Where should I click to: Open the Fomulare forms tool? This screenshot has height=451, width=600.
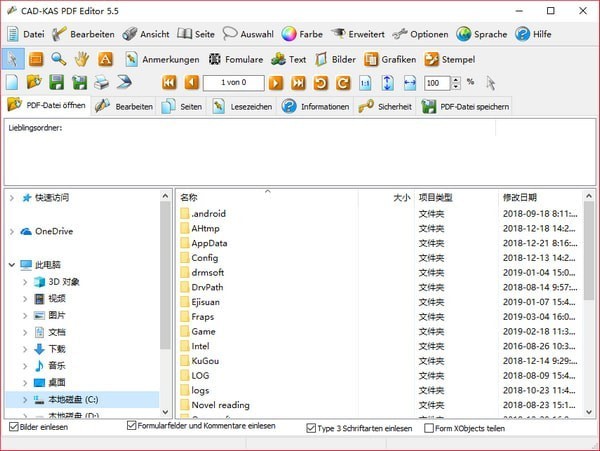click(236, 60)
